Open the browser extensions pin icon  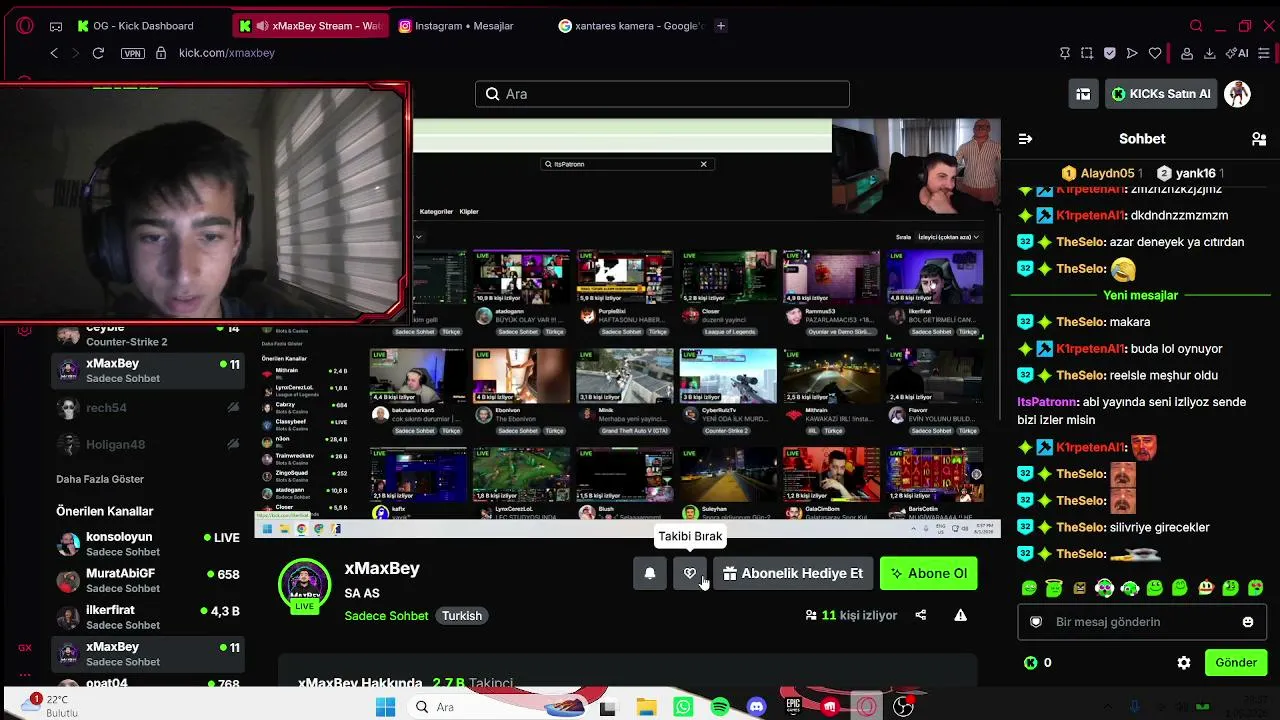pos(1064,53)
